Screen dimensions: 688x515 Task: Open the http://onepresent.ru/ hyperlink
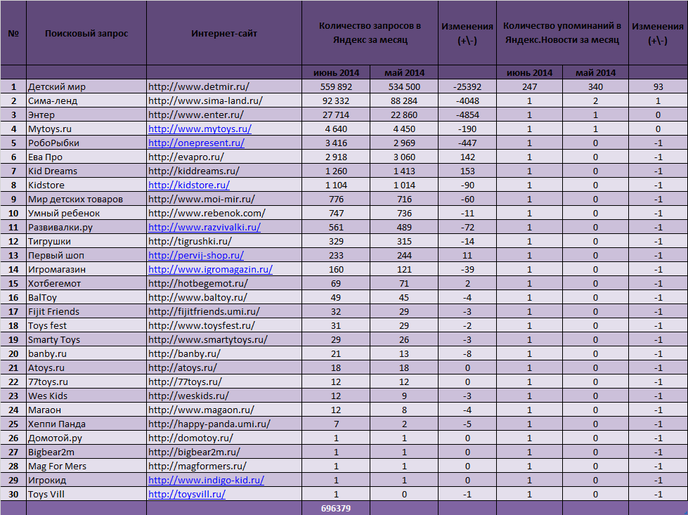(196, 143)
